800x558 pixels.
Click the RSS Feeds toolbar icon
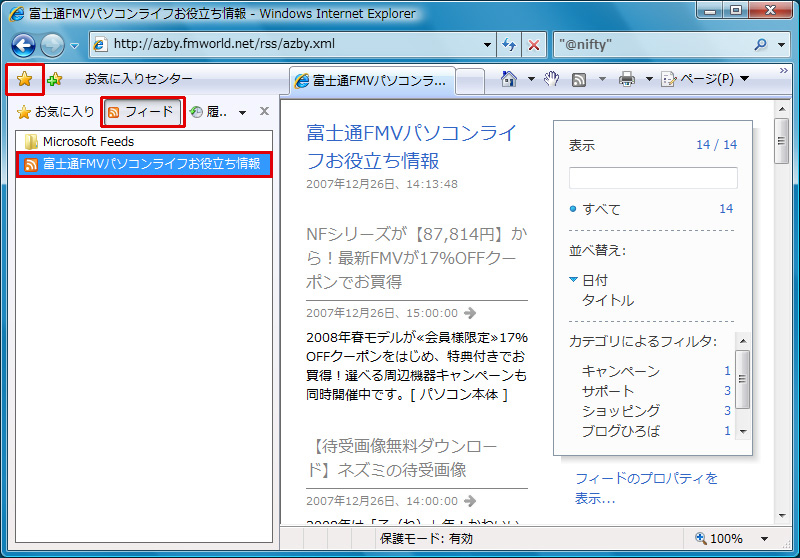pyautogui.click(x=579, y=80)
